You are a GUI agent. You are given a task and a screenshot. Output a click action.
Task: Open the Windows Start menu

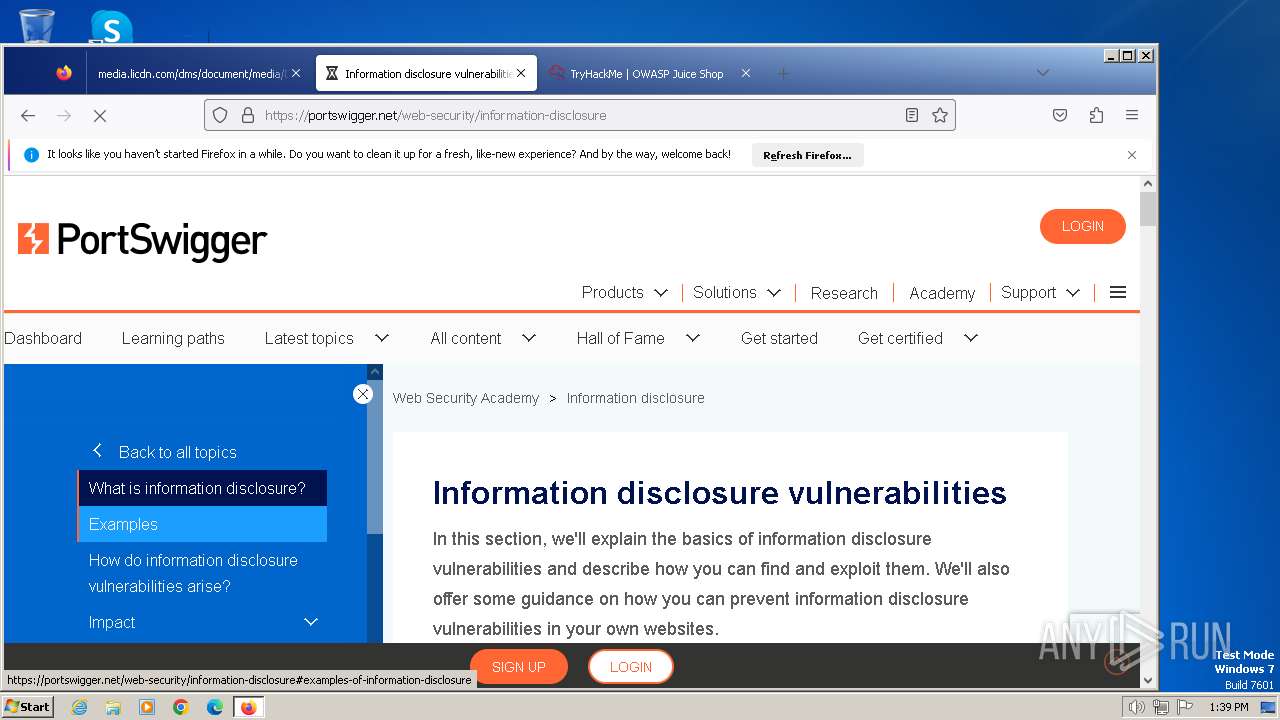click(27, 706)
